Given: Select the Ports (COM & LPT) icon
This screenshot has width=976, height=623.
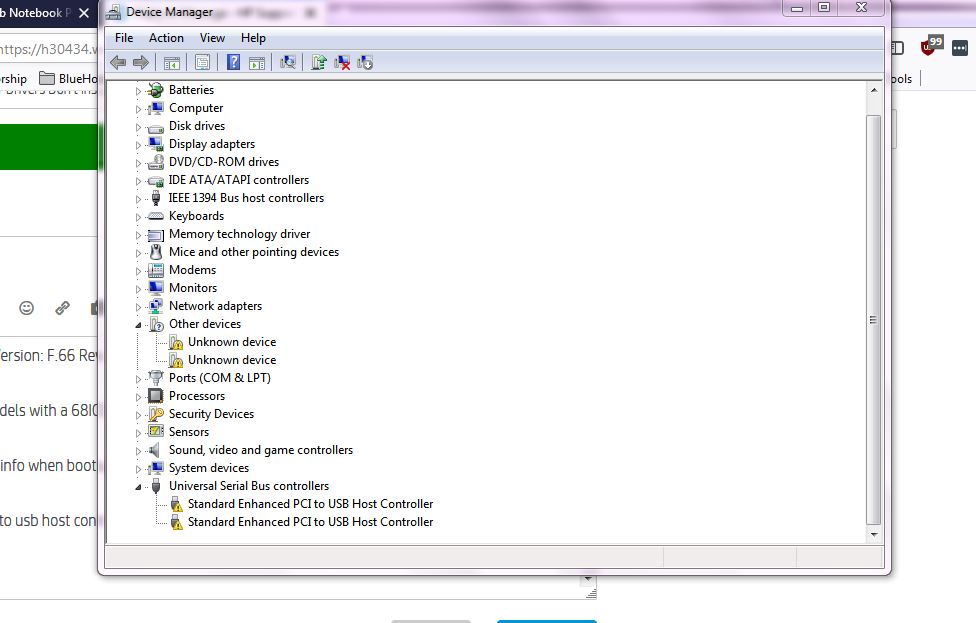Looking at the screenshot, I should [156, 378].
